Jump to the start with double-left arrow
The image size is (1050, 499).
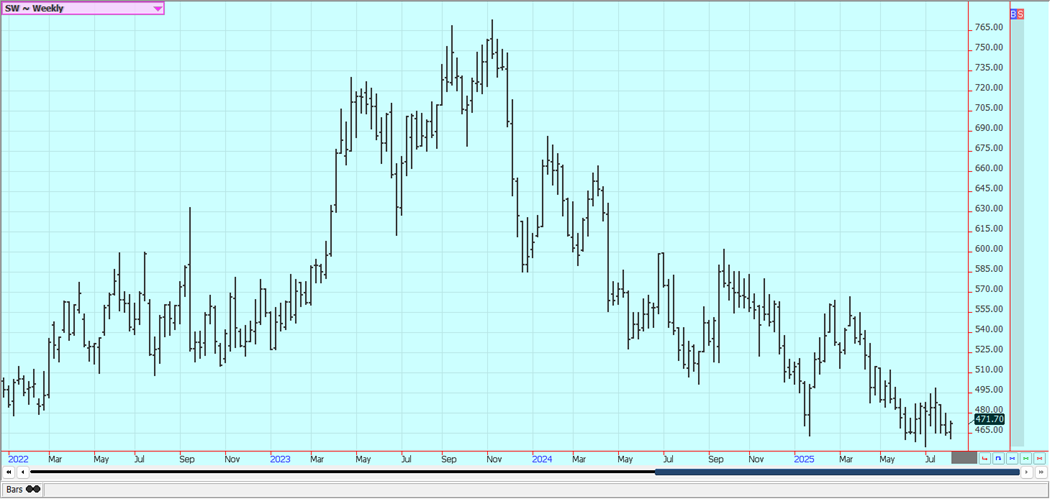point(9,472)
